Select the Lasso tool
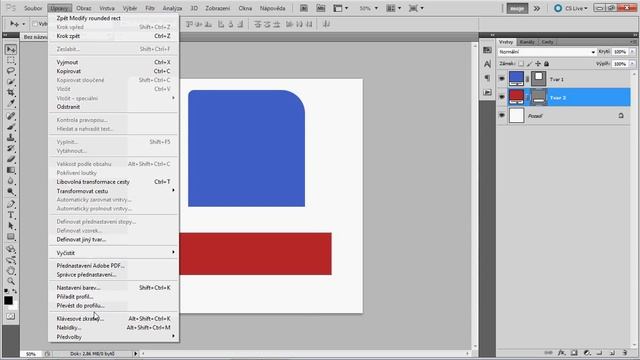 (11, 71)
